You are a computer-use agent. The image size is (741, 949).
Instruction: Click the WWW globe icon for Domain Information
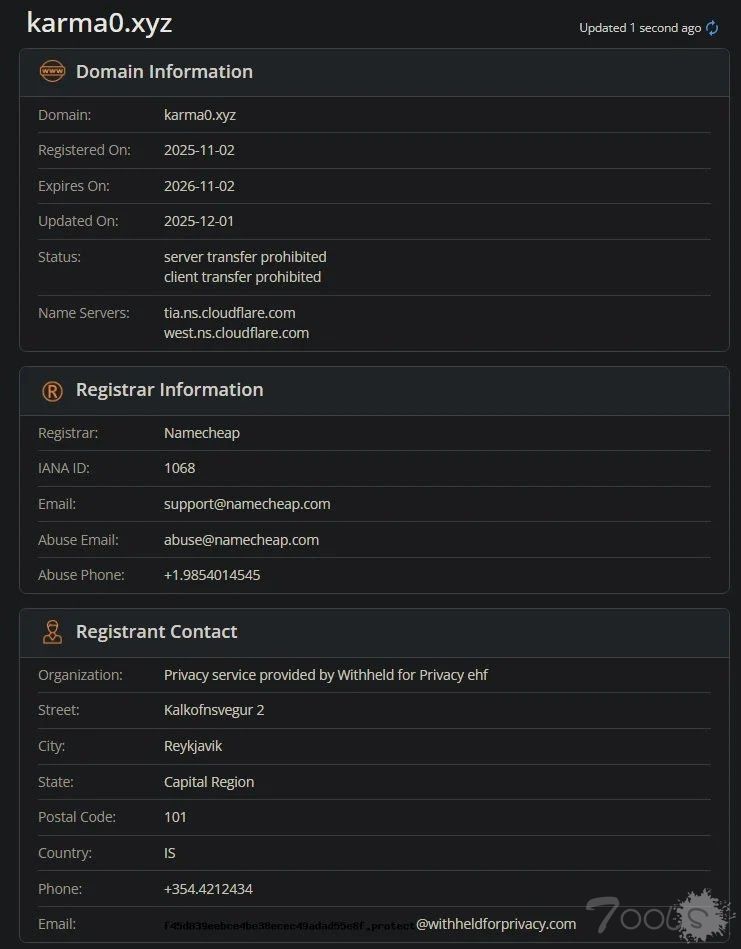[52, 72]
